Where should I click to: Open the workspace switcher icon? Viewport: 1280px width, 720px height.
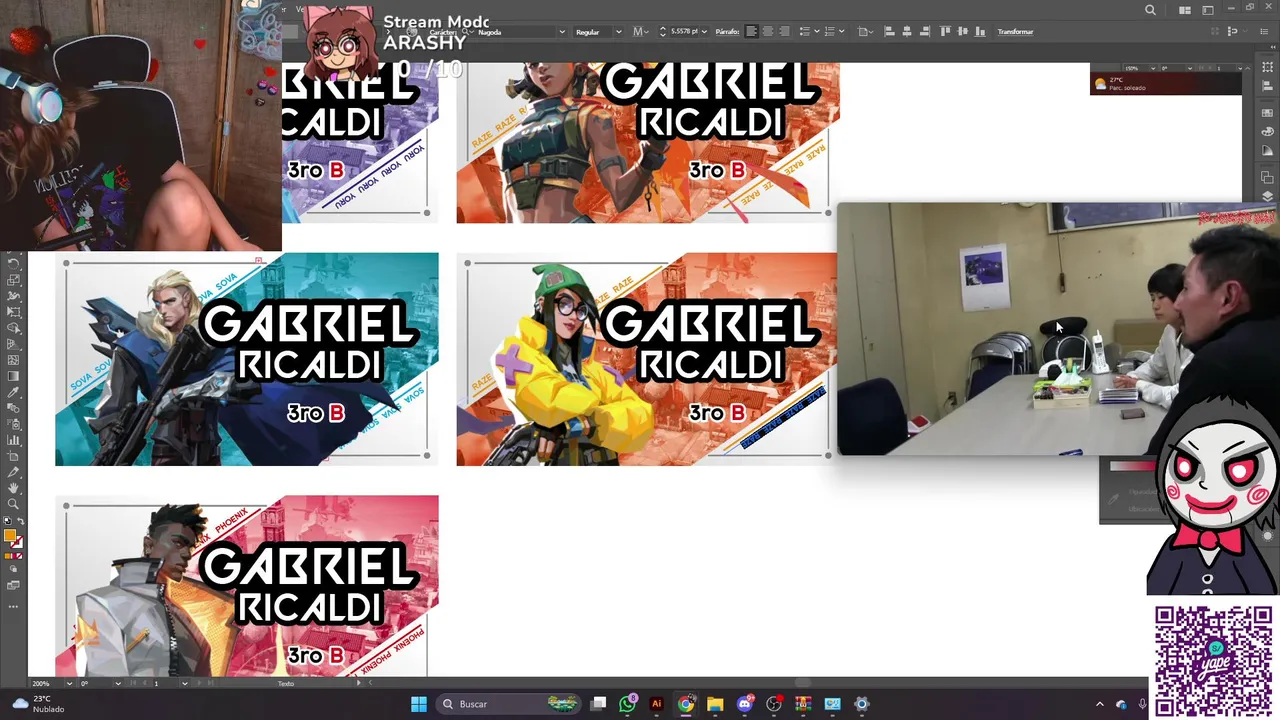[1207, 10]
